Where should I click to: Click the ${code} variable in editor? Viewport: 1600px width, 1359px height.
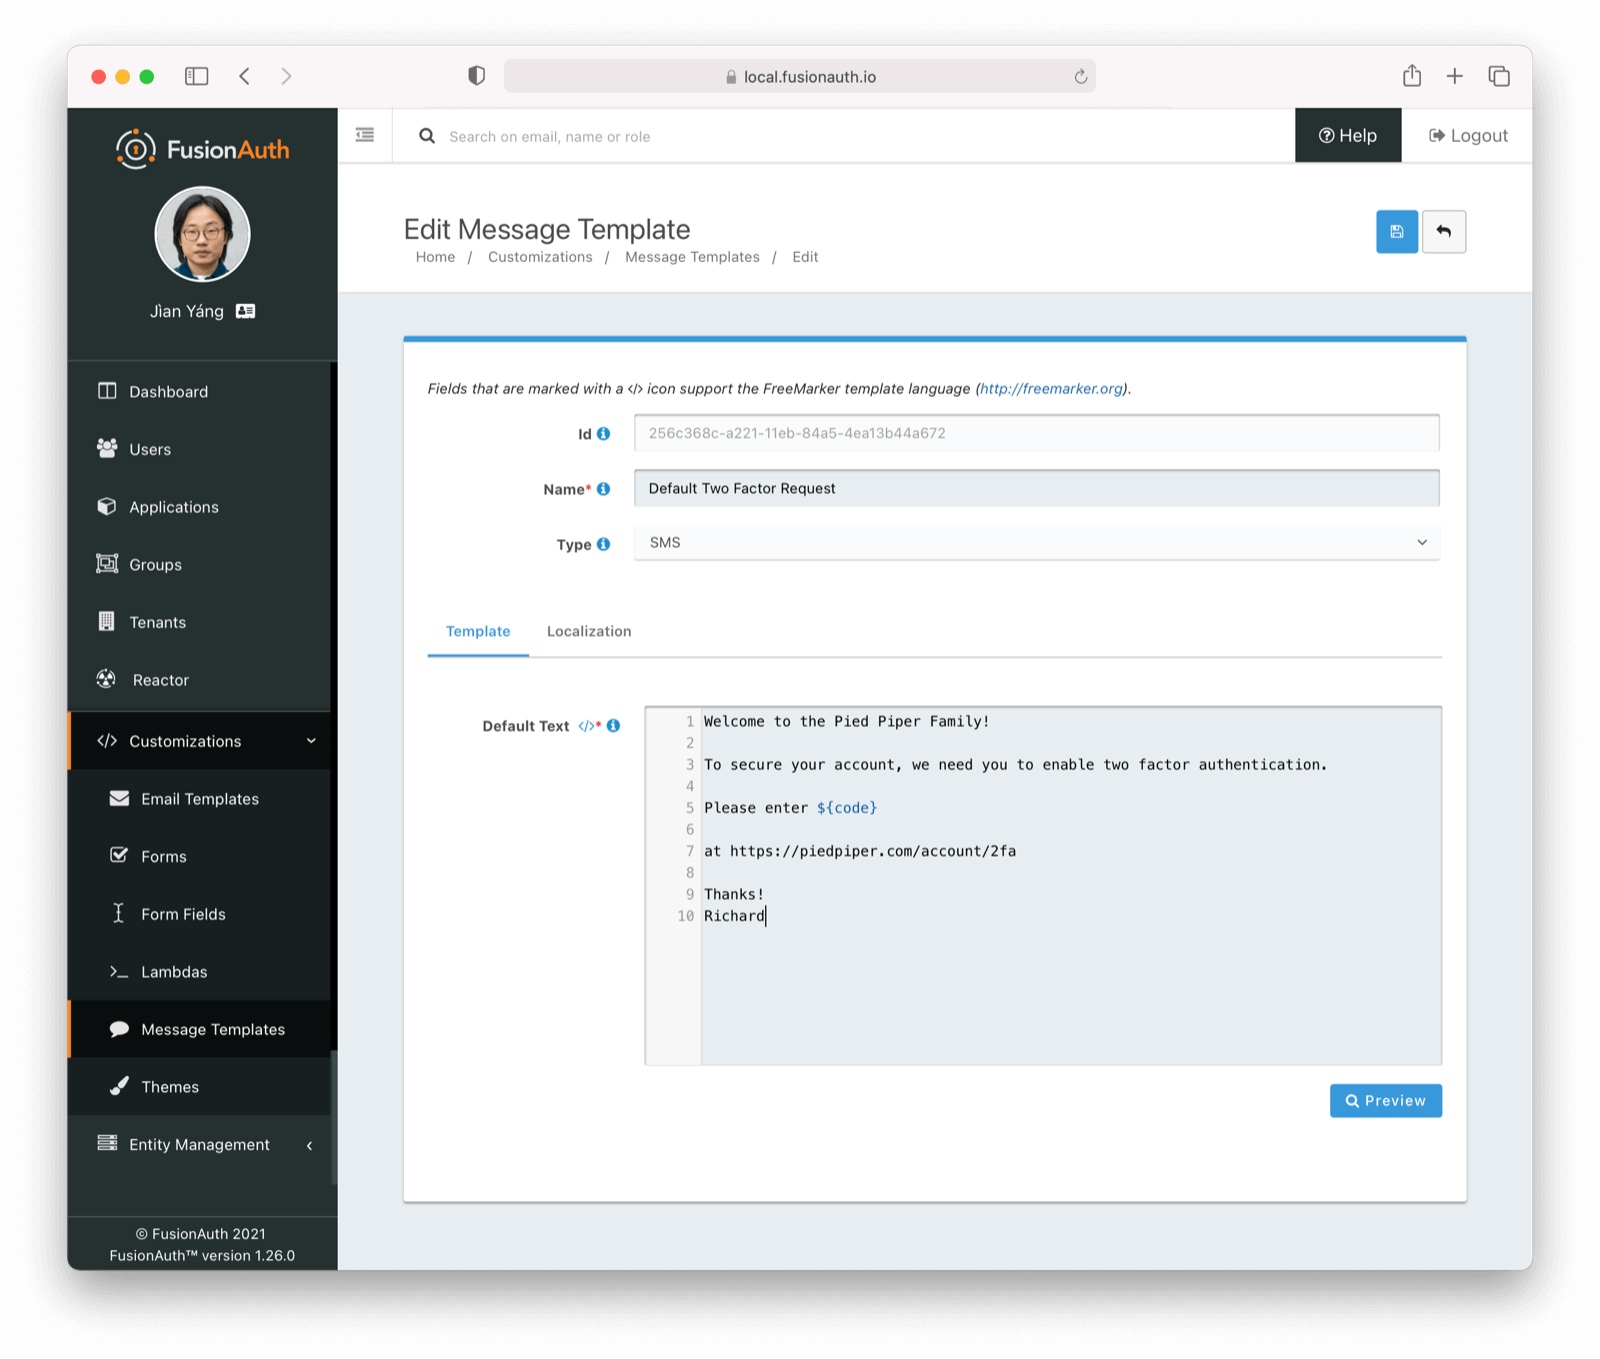[x=846, y=808]
